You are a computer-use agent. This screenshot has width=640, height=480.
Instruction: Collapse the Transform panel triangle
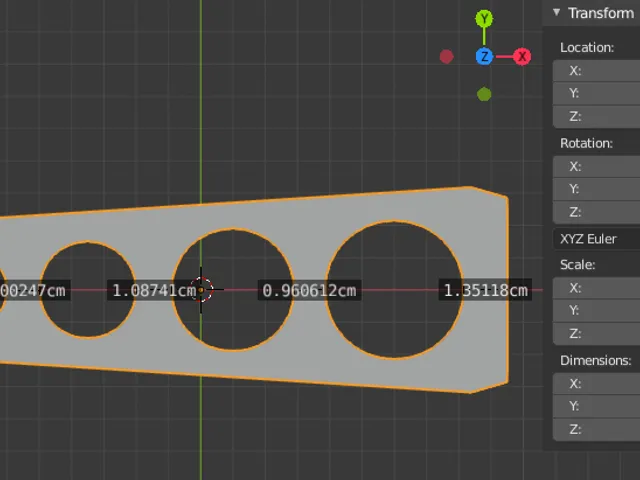(556, 13)
